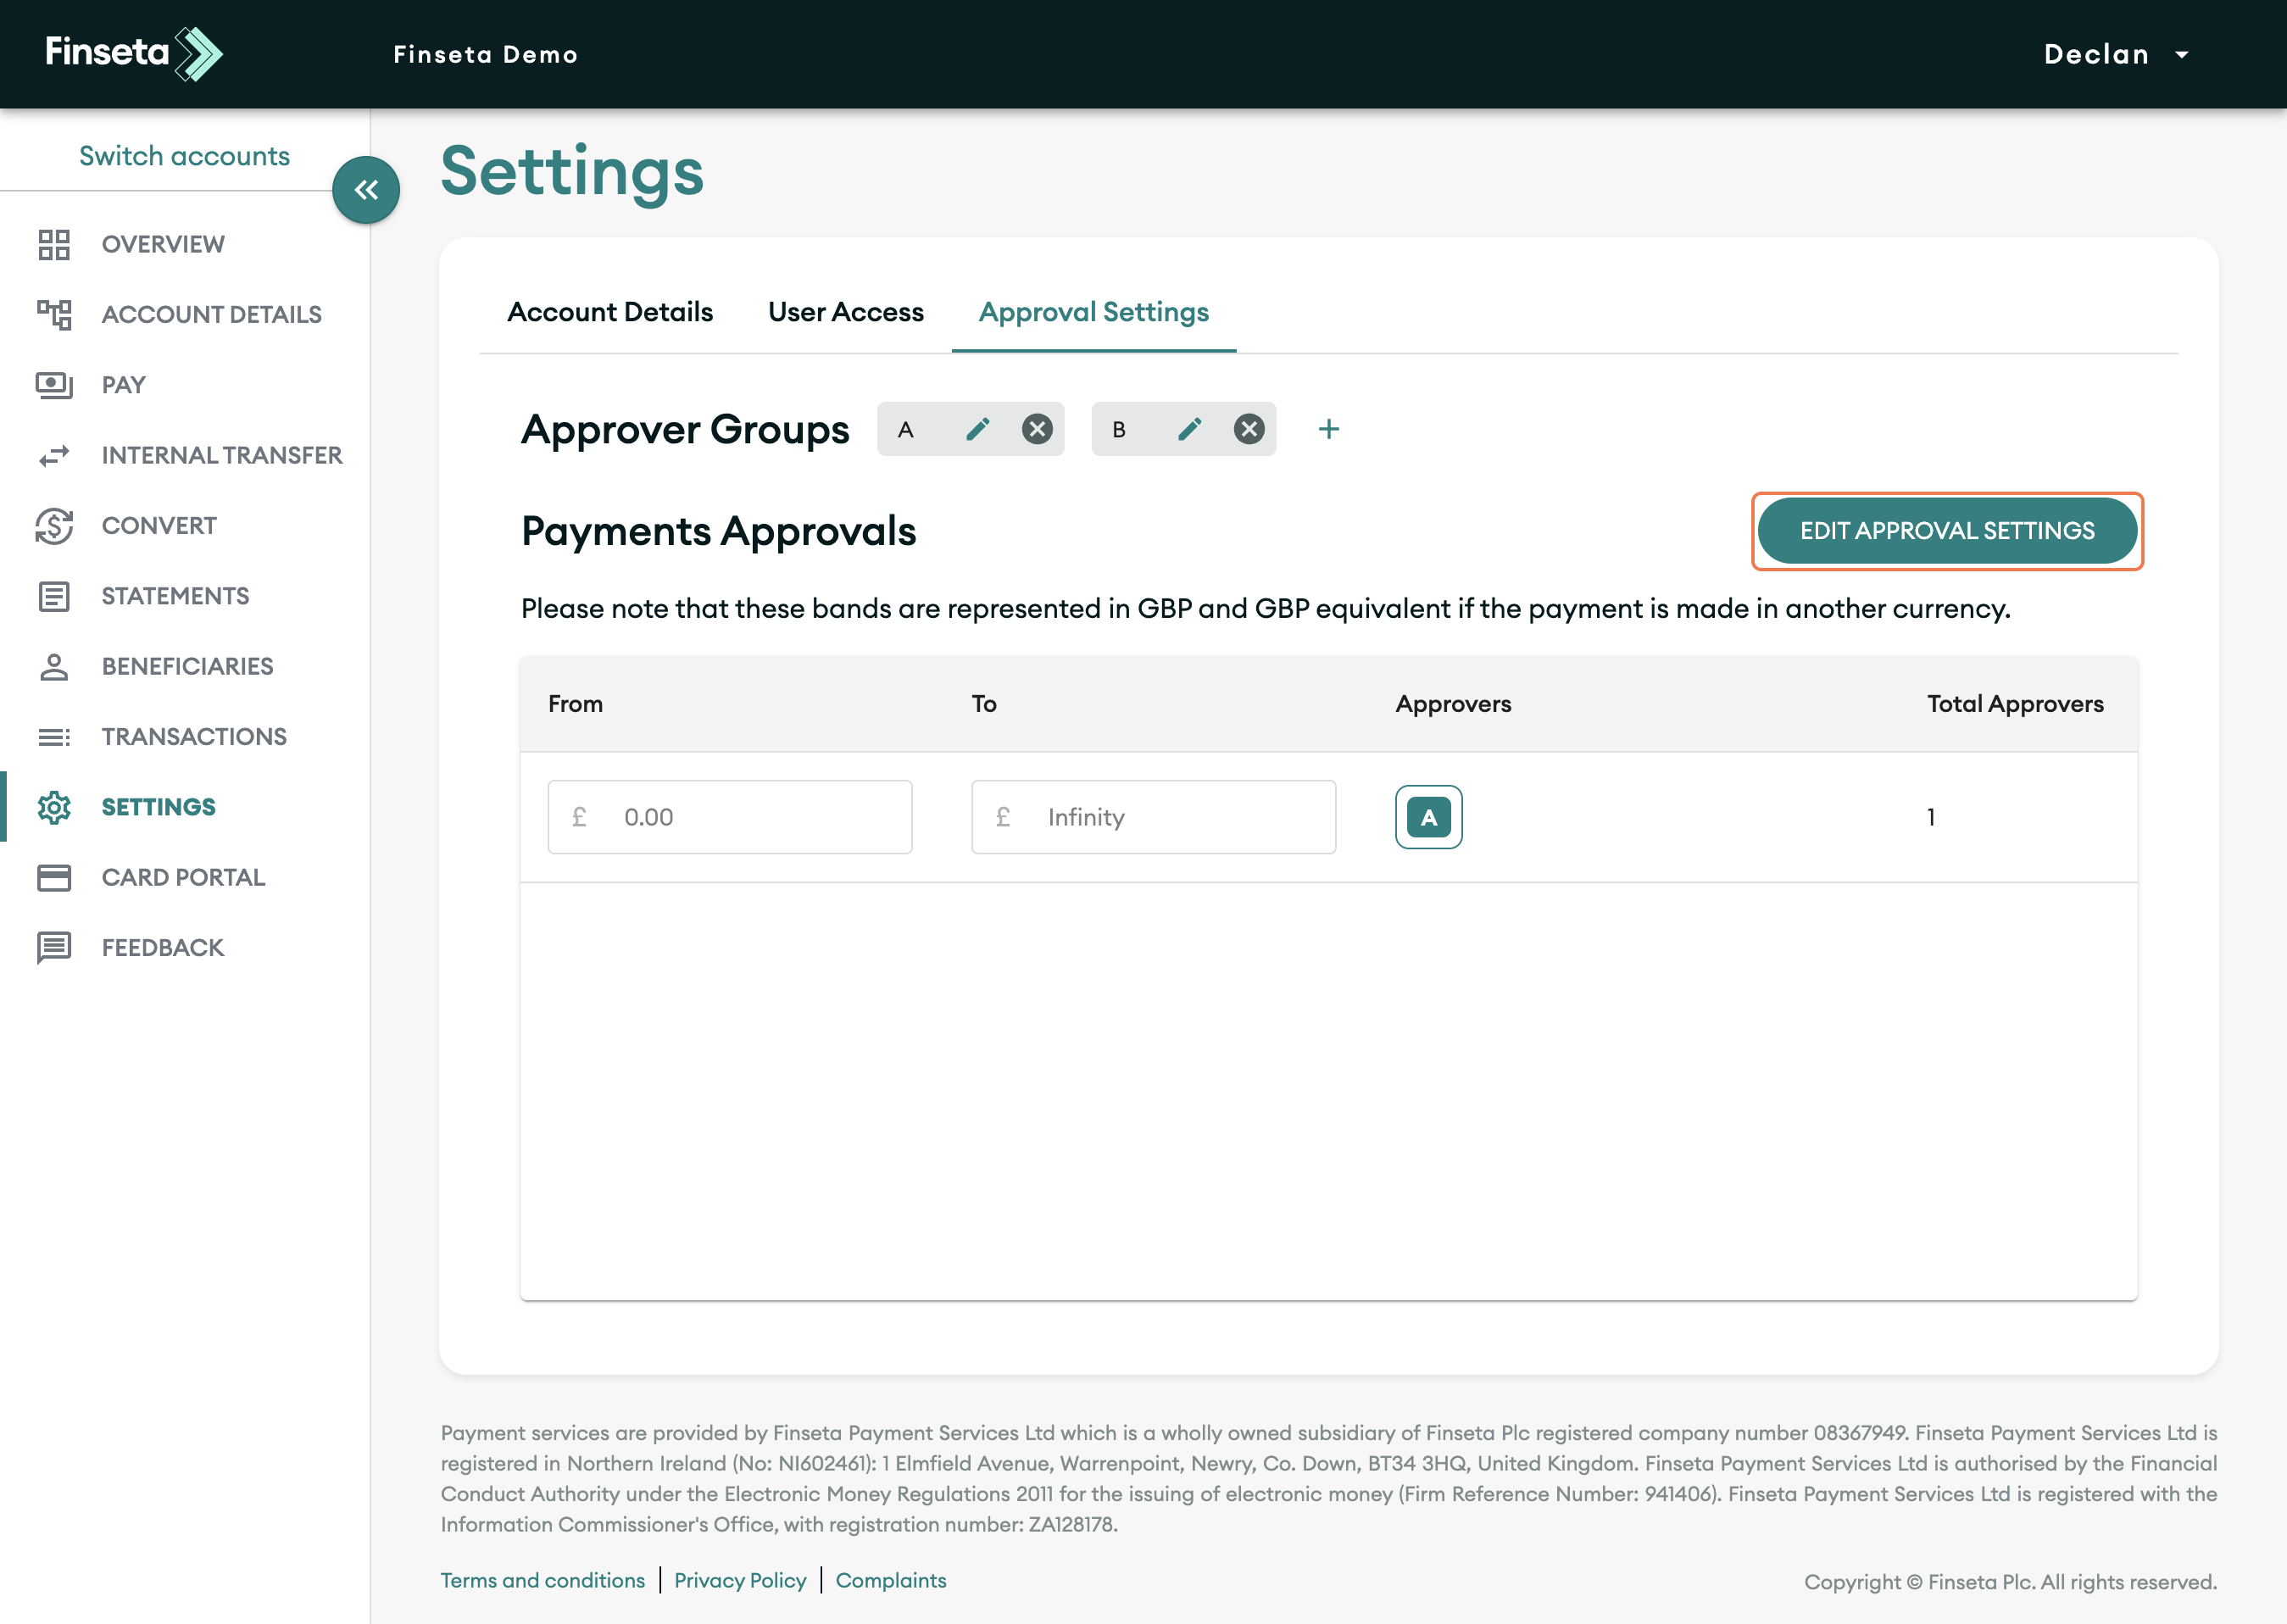Image resolution: width=2287 pixels, height=1624 pixels.
Task: Open Card Portal from the sidebar
Action: click(183, 877)
